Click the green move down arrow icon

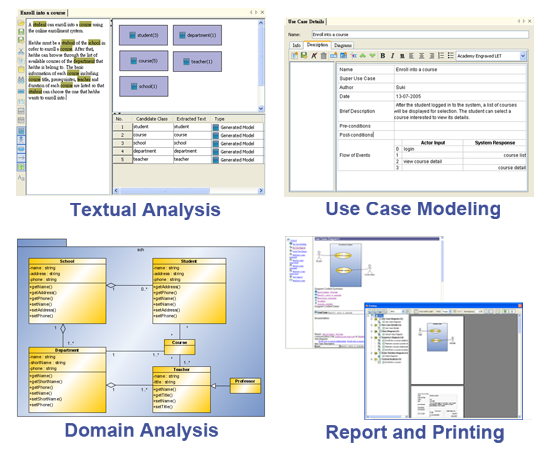click(373, 55)
